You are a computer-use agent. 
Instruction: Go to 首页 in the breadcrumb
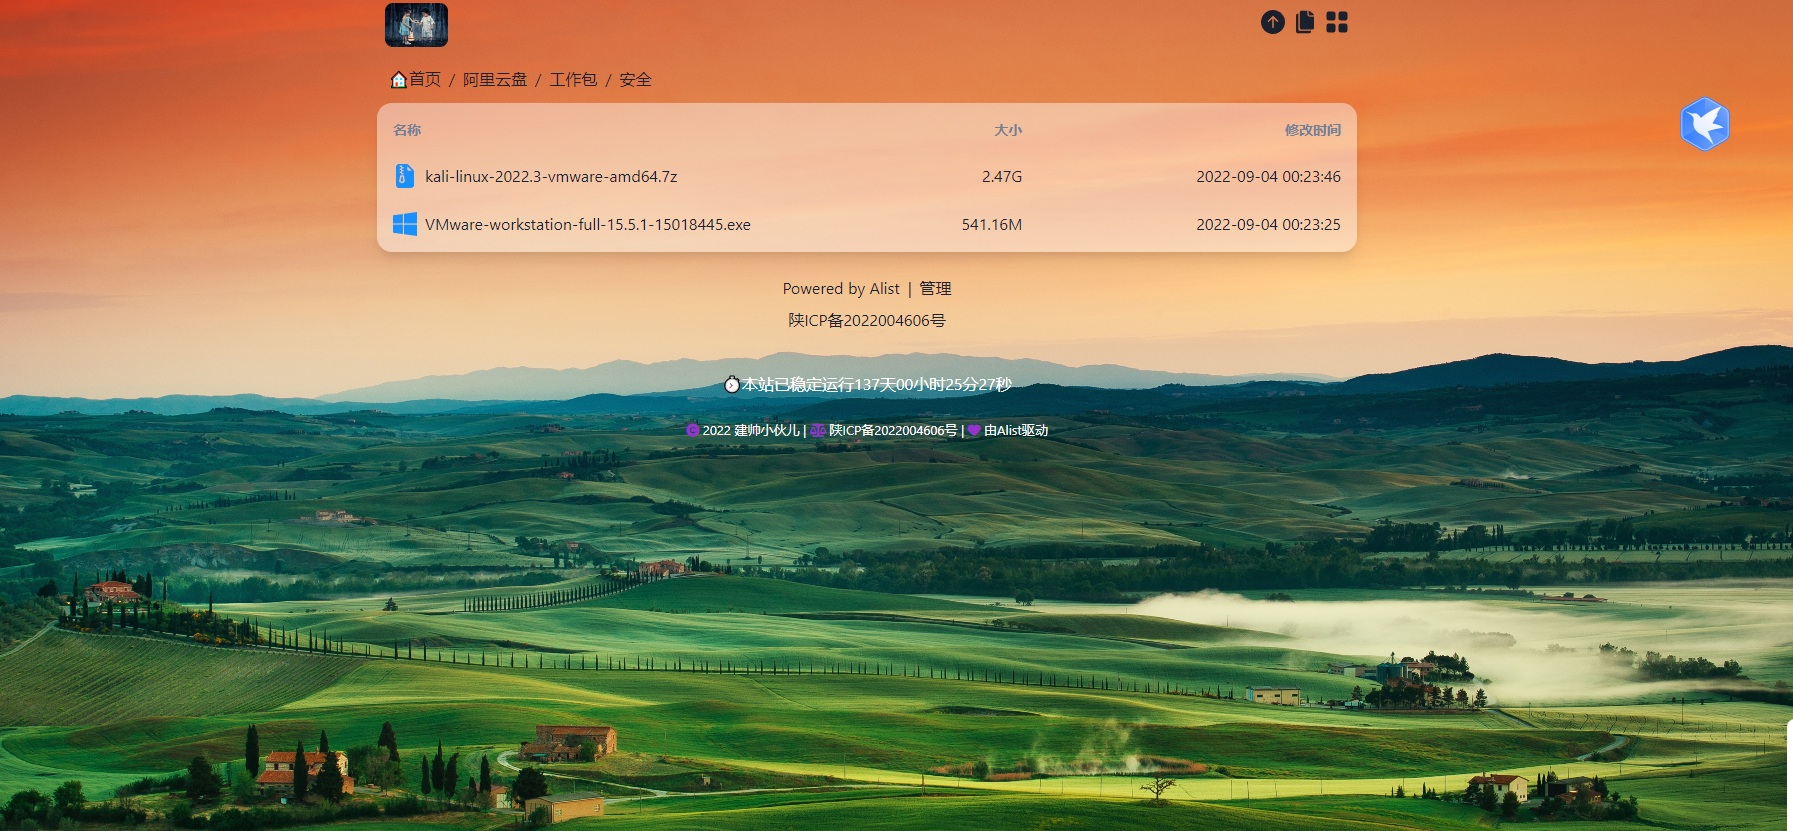click(x=425, y=79)
